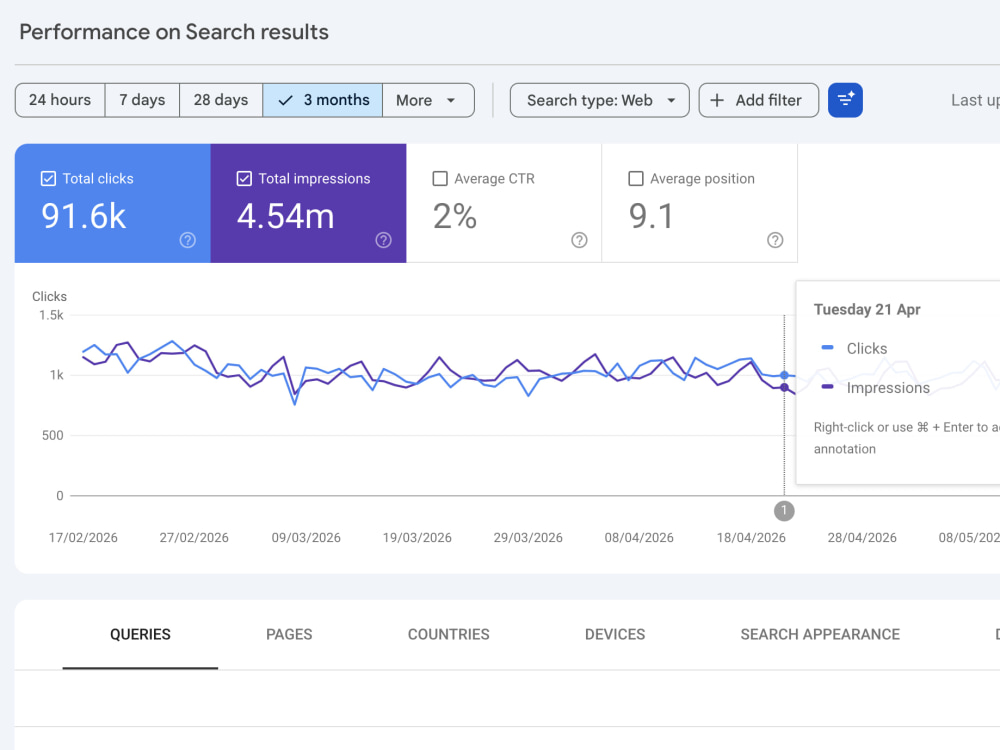
Task: Open help icon on Total impressions card
Action: pos(383,240)
